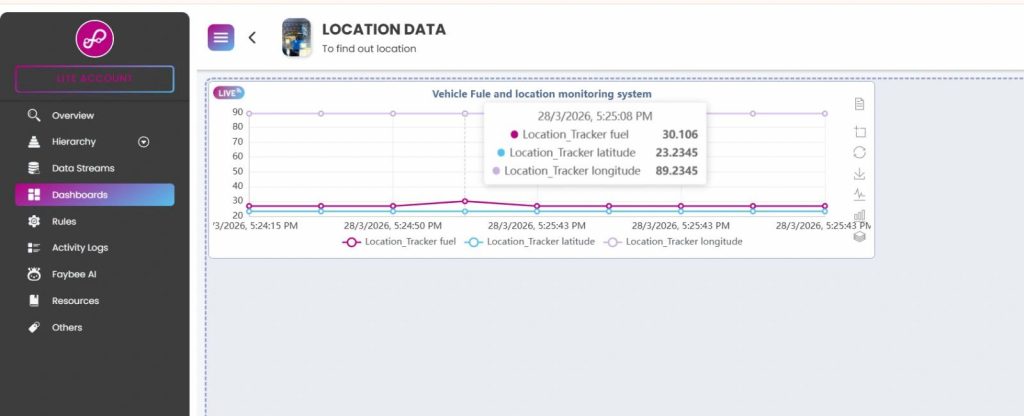Switch the chart to bar type
The width and height of the screenshot is (1024, 416).
point(859,215)
